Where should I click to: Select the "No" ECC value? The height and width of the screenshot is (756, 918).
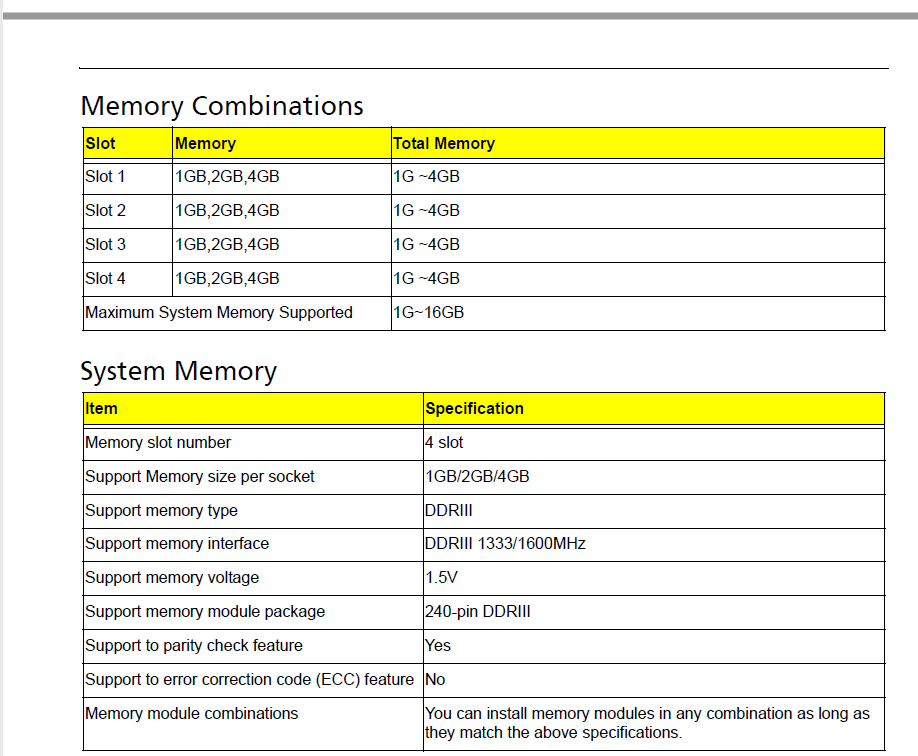[435, 680]
